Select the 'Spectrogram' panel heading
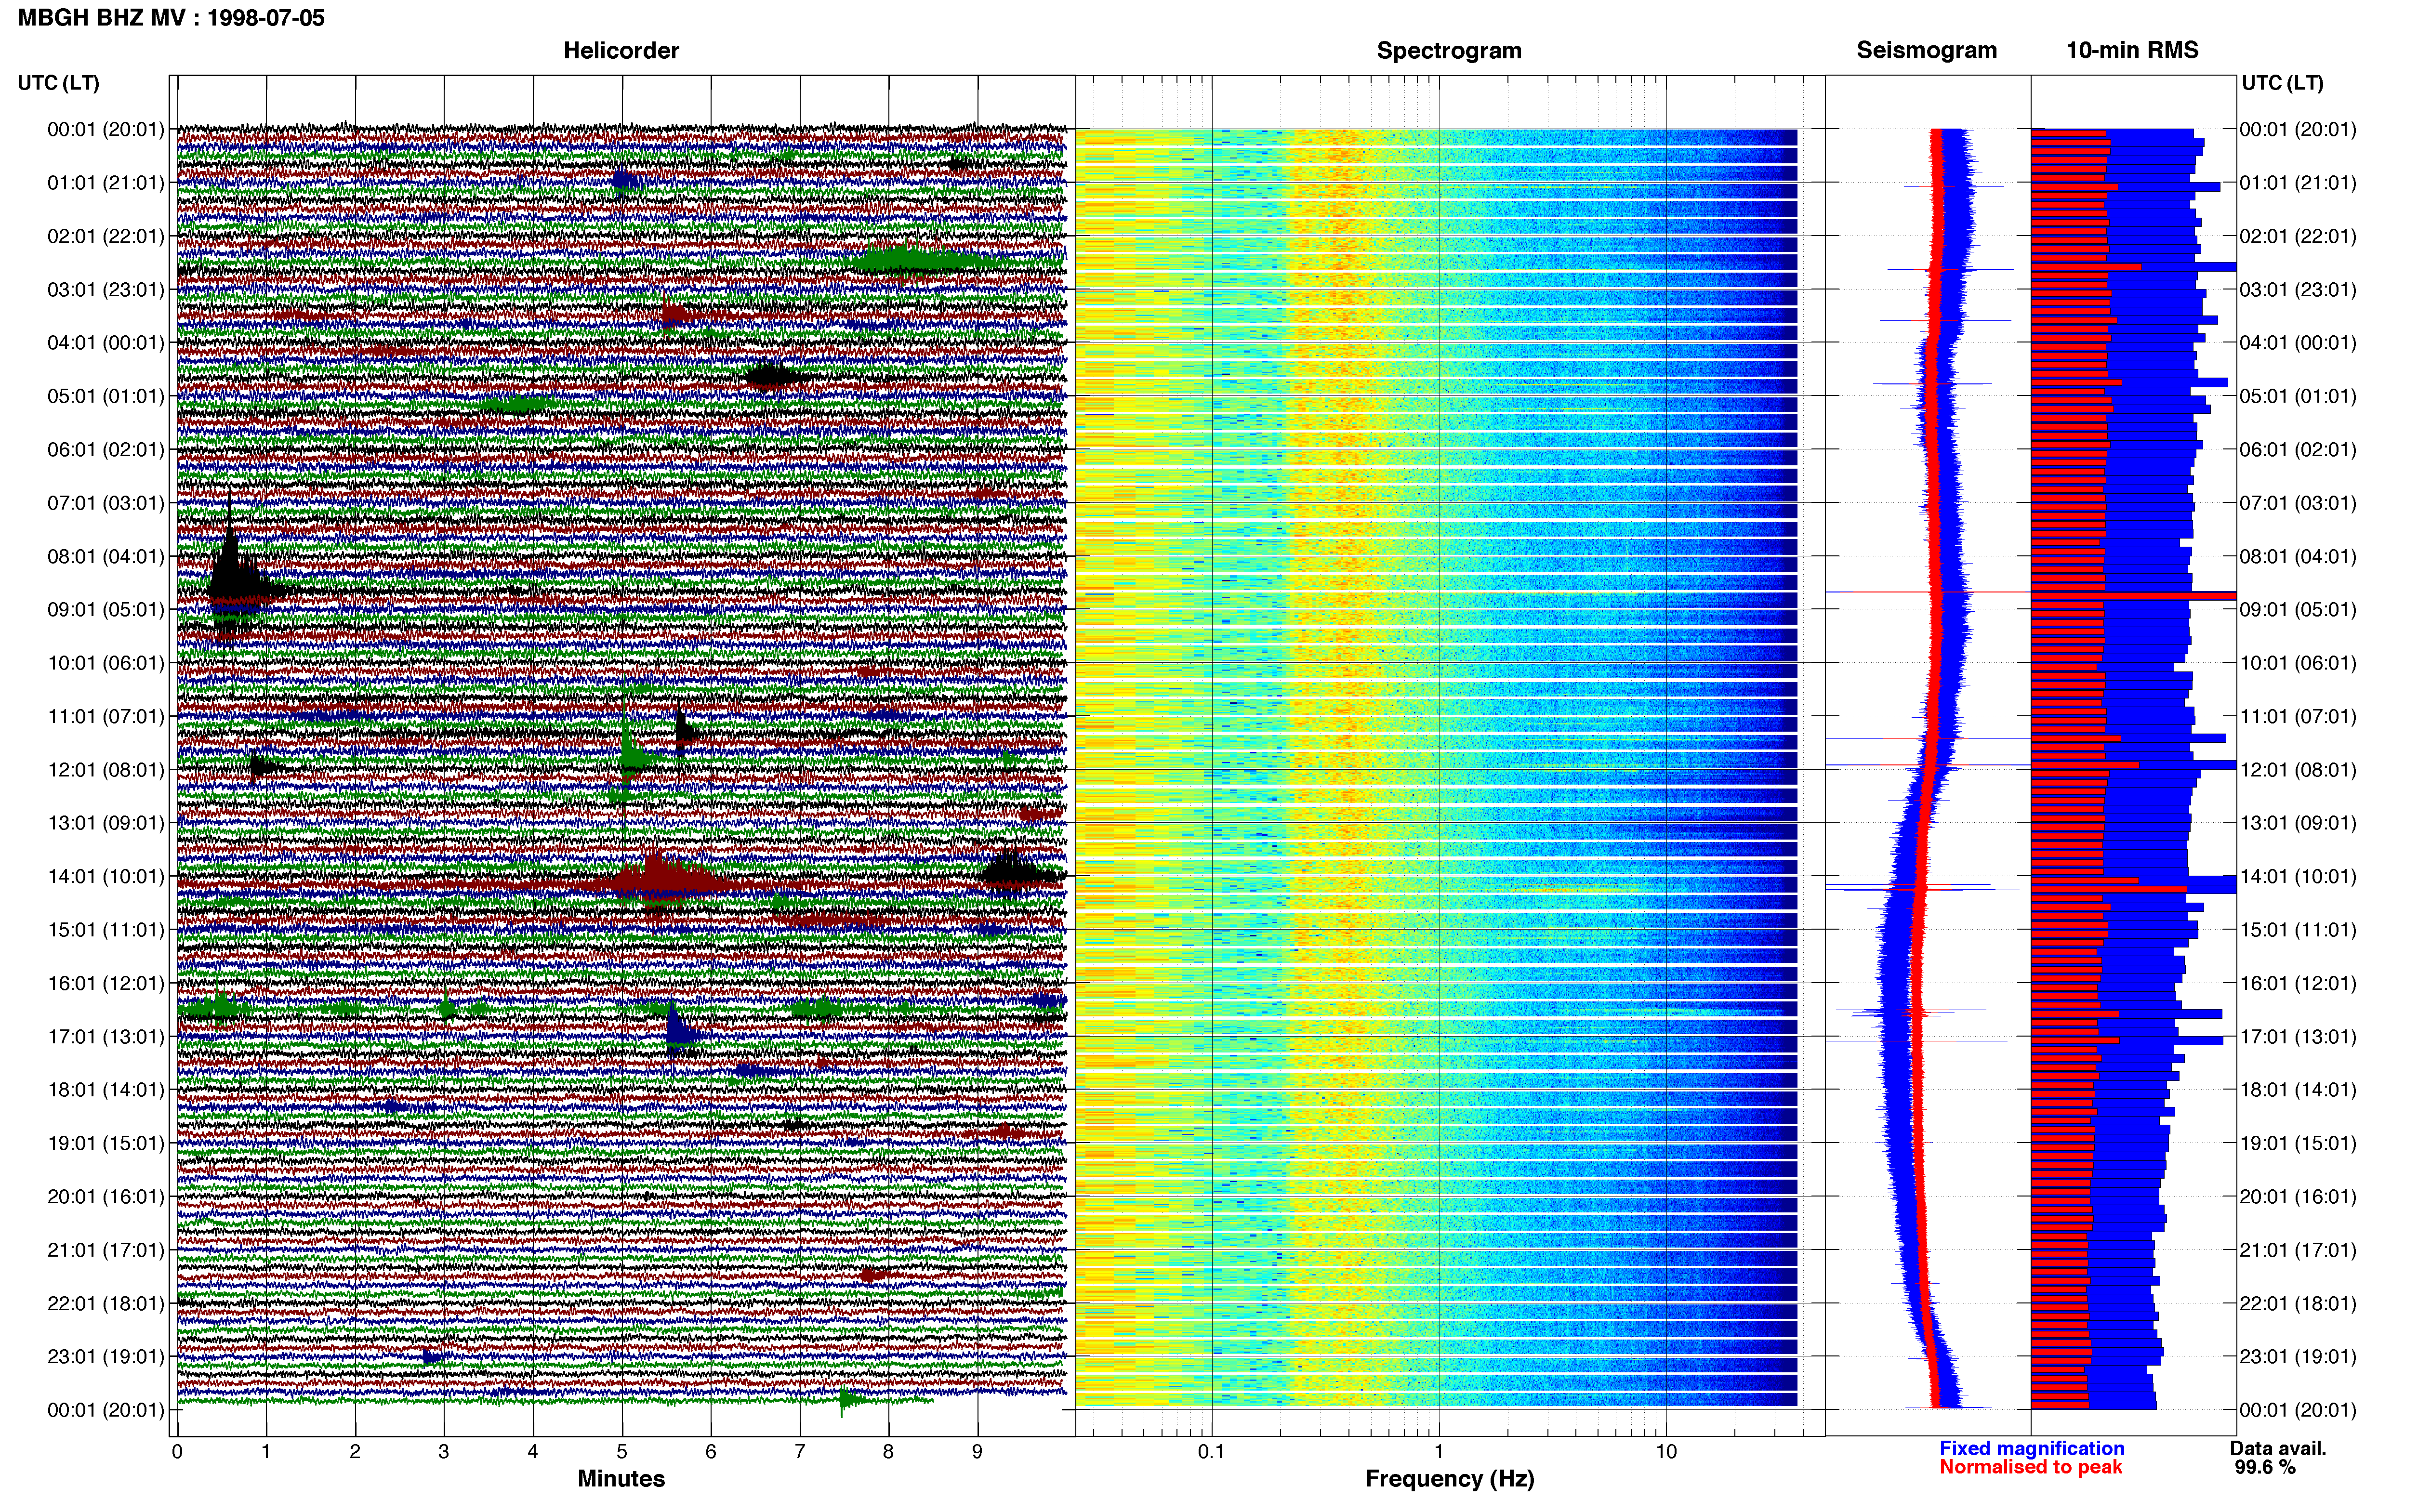The height and width of the screenshot is (1512, 2418). 1449,50
